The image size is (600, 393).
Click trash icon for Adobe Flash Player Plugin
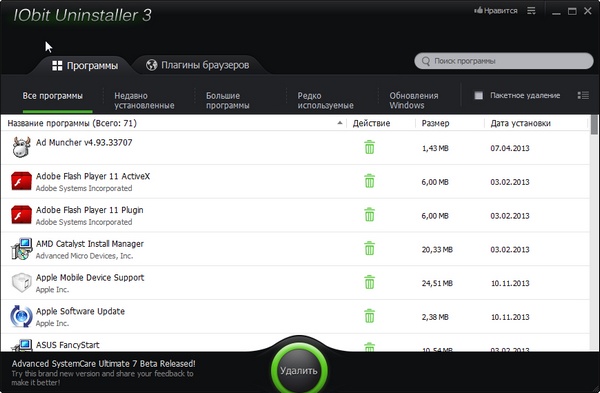pyautogui.click(x=369, y=215)
